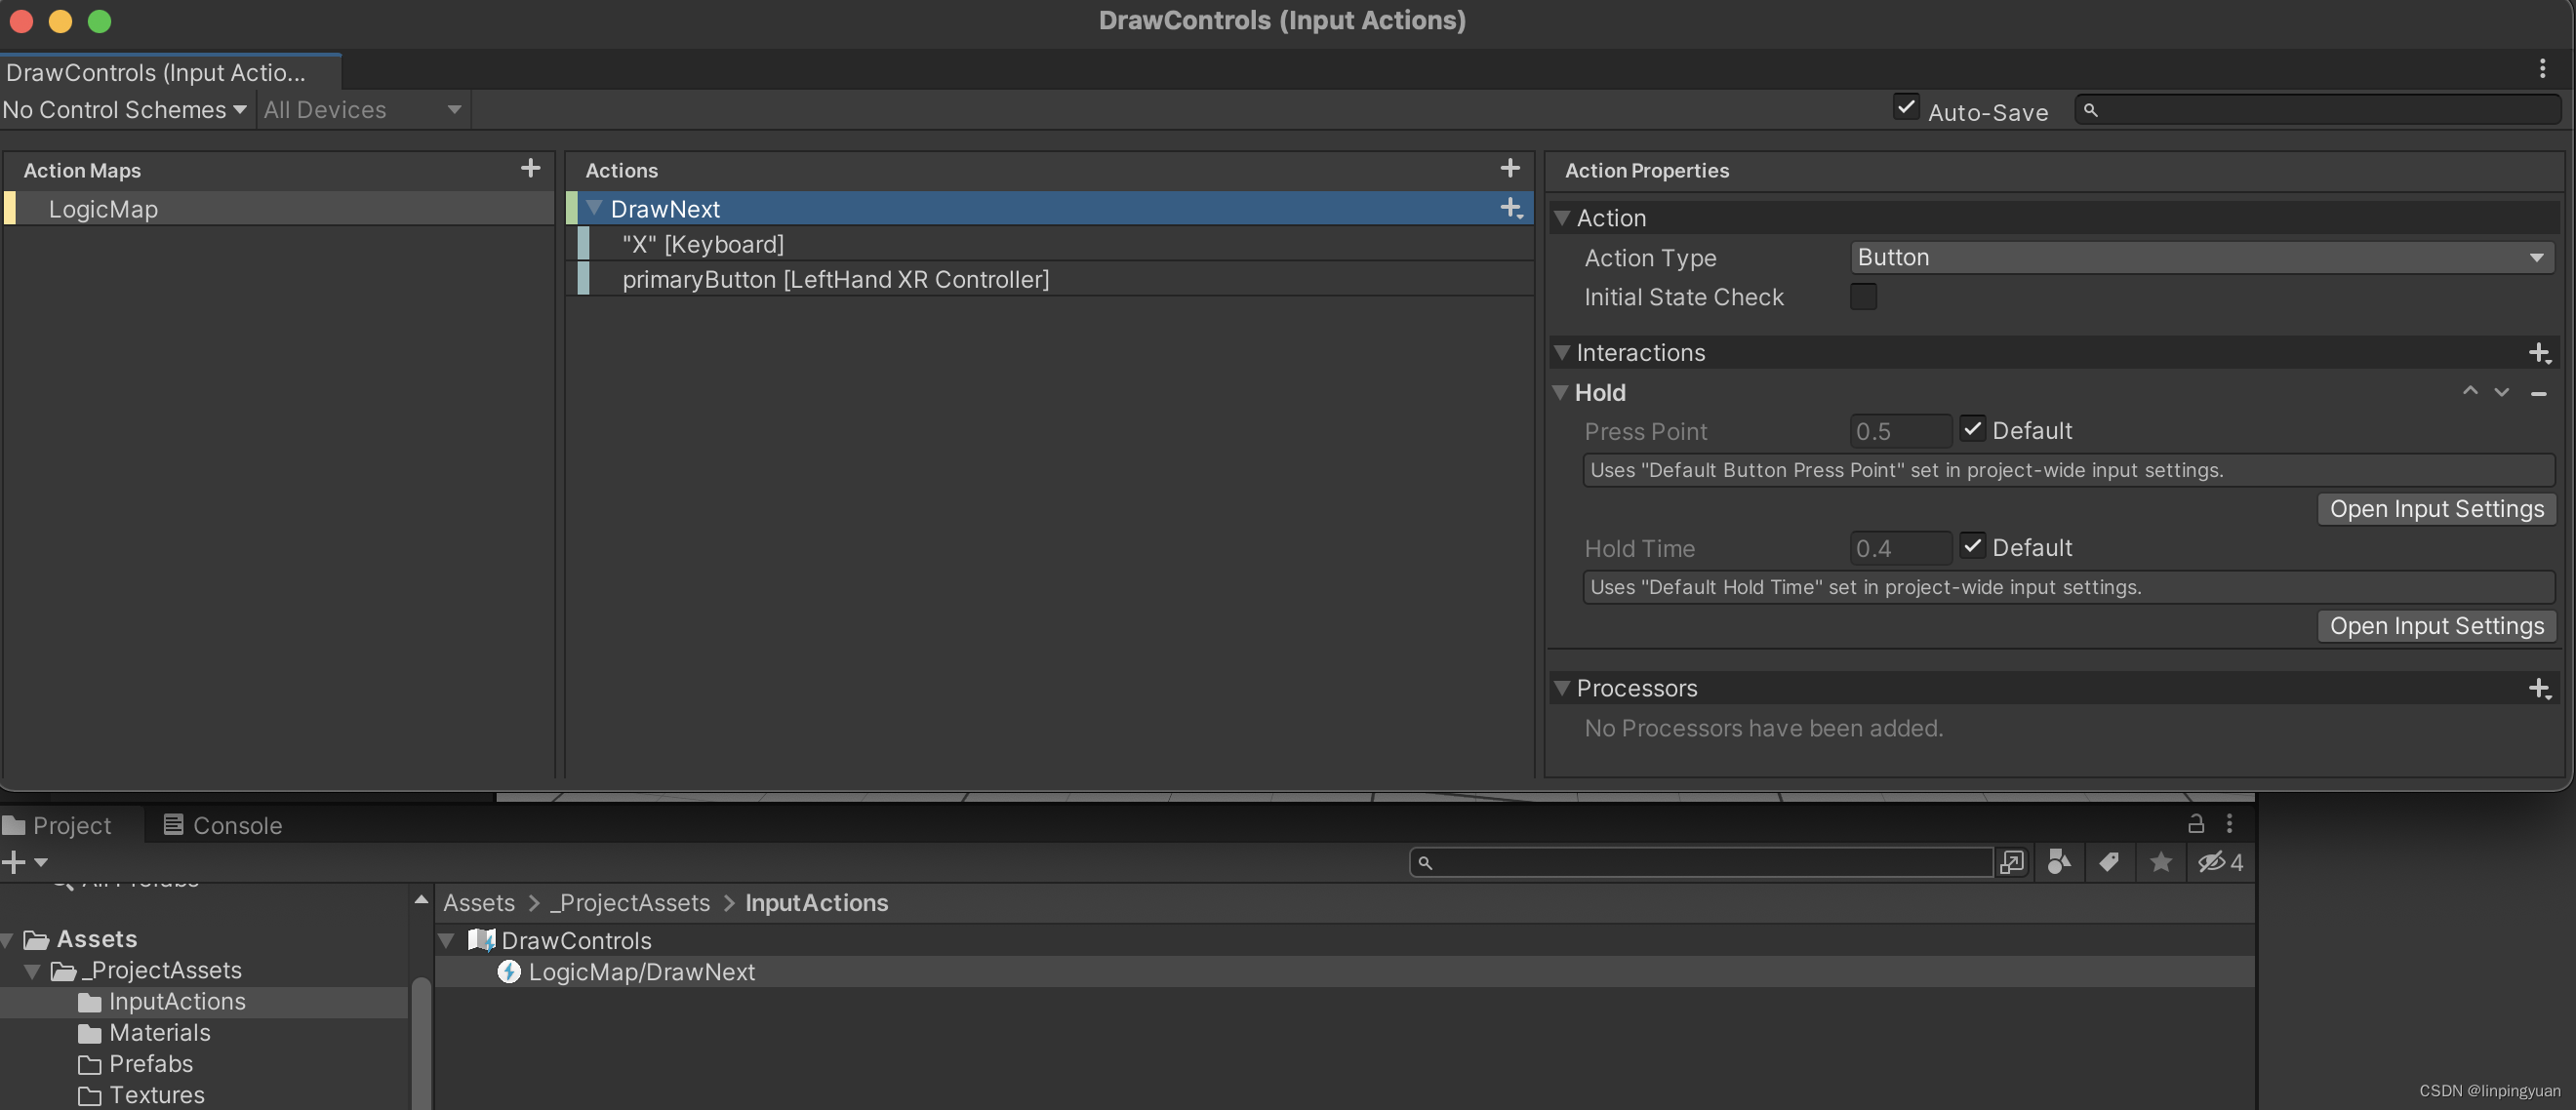Uncheck Default for Hold Time
2576x1110 pixels.
[x=1972, y=546]
